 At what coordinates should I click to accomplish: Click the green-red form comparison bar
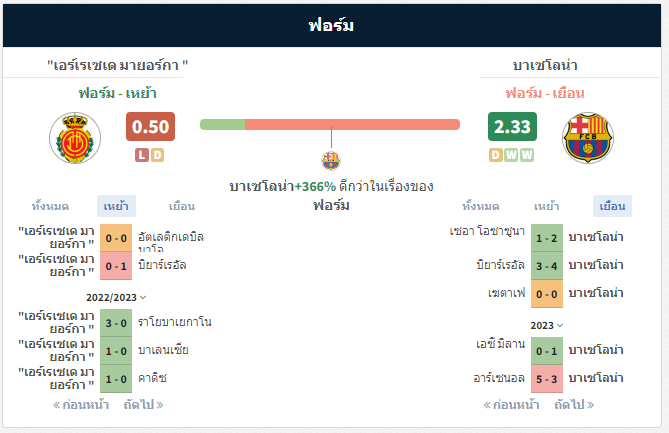(330, 125)
